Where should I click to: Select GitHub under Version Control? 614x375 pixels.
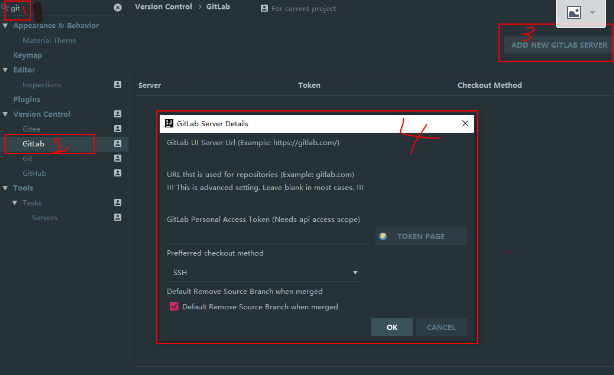(x=34, y=173)
